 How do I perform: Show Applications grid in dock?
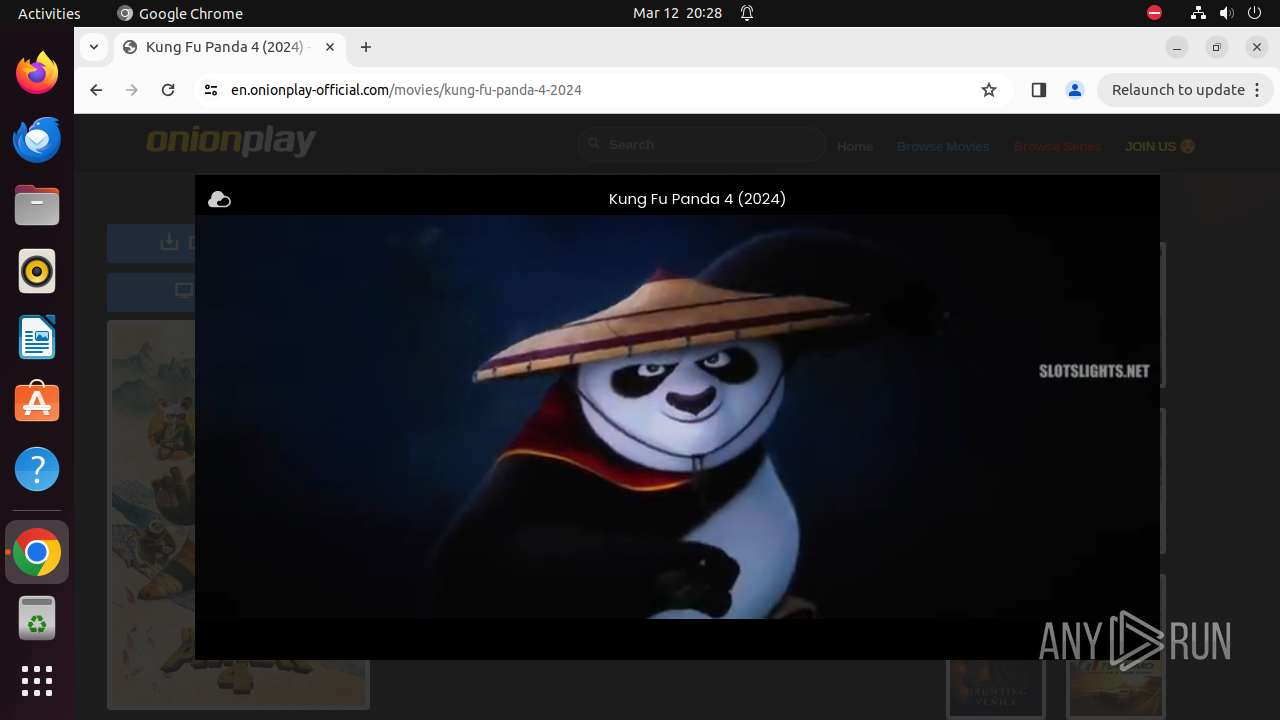tap(37, 681)
